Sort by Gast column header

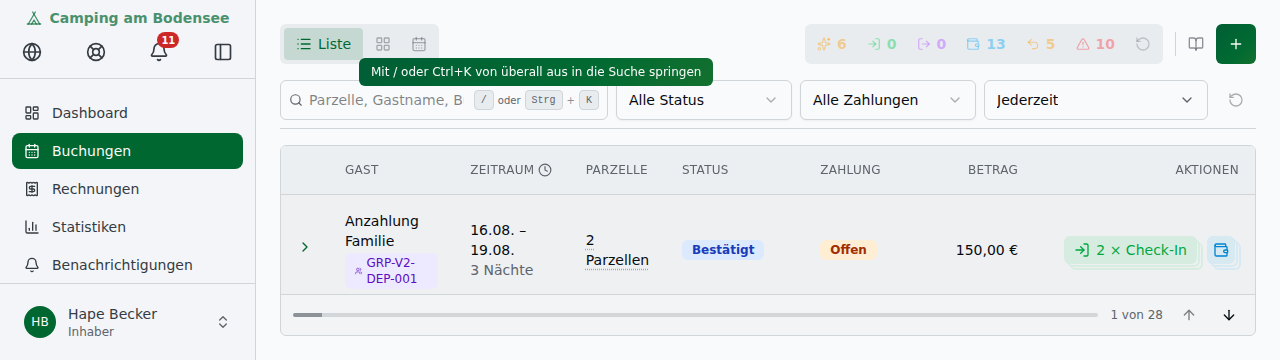tap(362, 170)
